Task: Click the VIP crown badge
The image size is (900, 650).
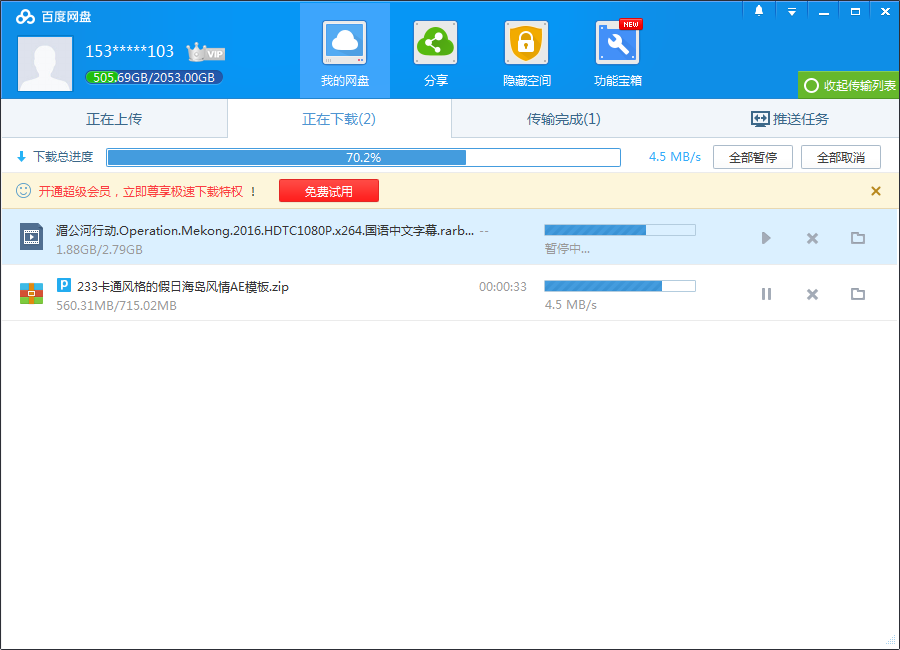Action: (x=205, y=52)
